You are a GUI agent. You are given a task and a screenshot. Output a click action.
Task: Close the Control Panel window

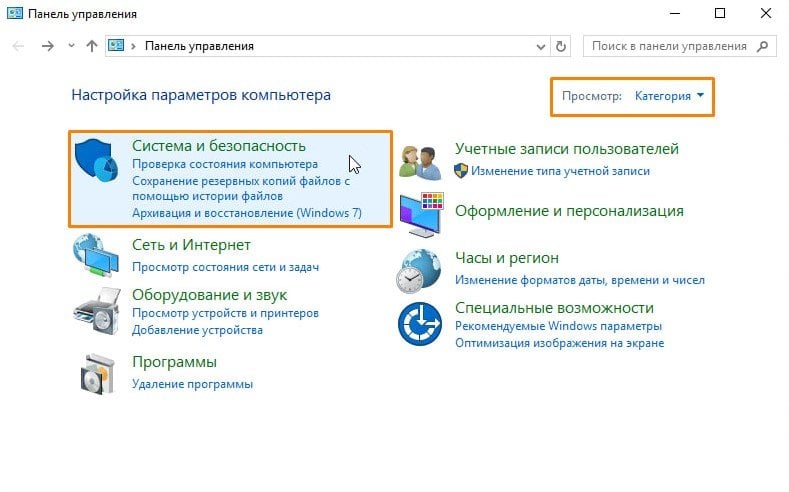coord(766,13)
